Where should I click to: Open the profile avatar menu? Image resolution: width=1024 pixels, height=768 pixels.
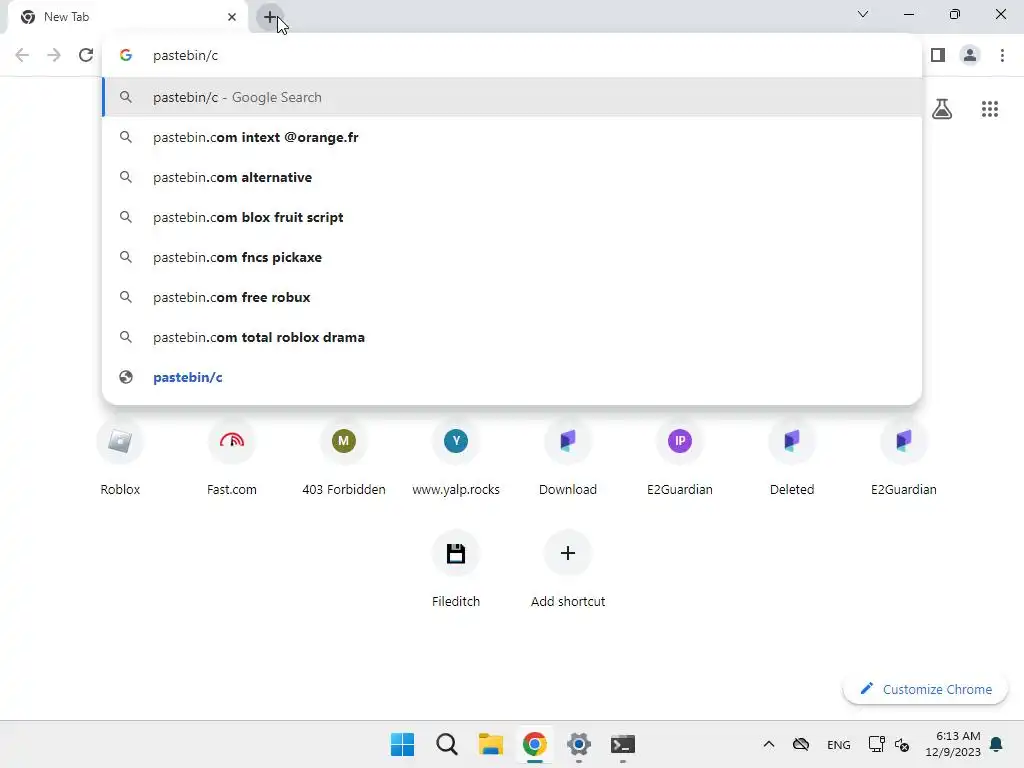(970, 56)
